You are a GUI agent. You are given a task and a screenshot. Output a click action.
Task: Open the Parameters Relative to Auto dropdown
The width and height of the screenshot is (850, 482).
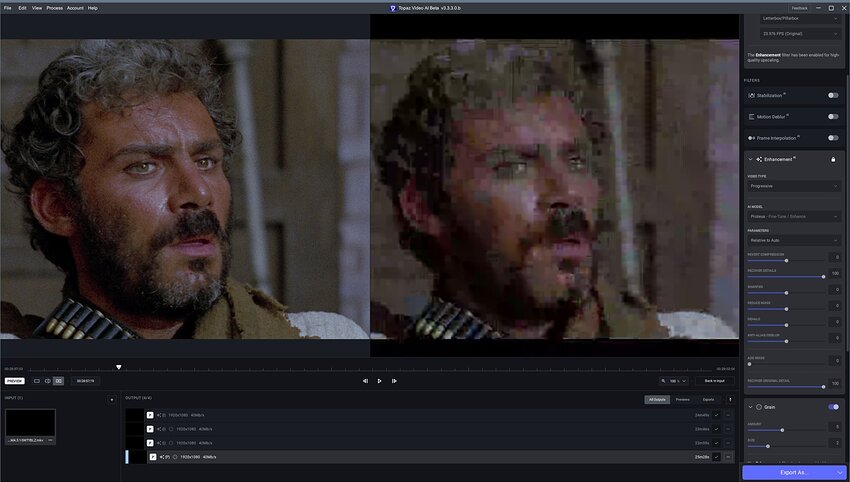click(x=794, y=240)
